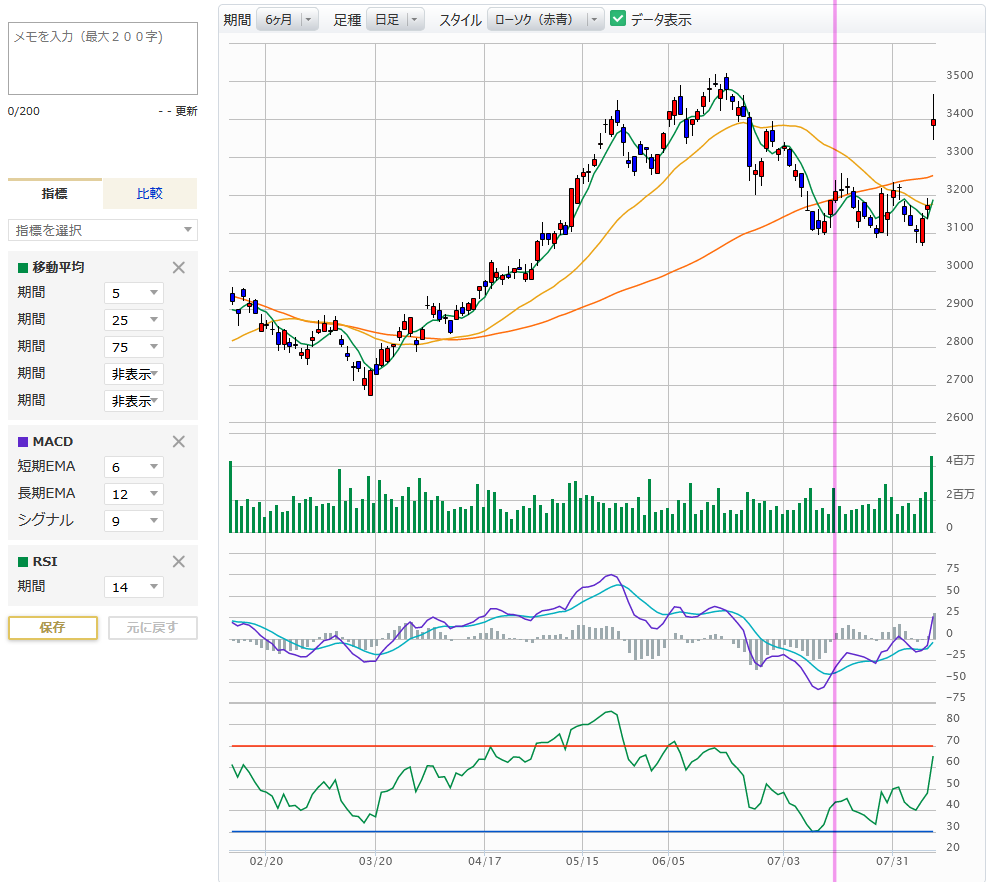Screen dimensions: 988x882
Task: Switch to the 比較 tab
Action: pyautogui.click(x=149, y=193)
